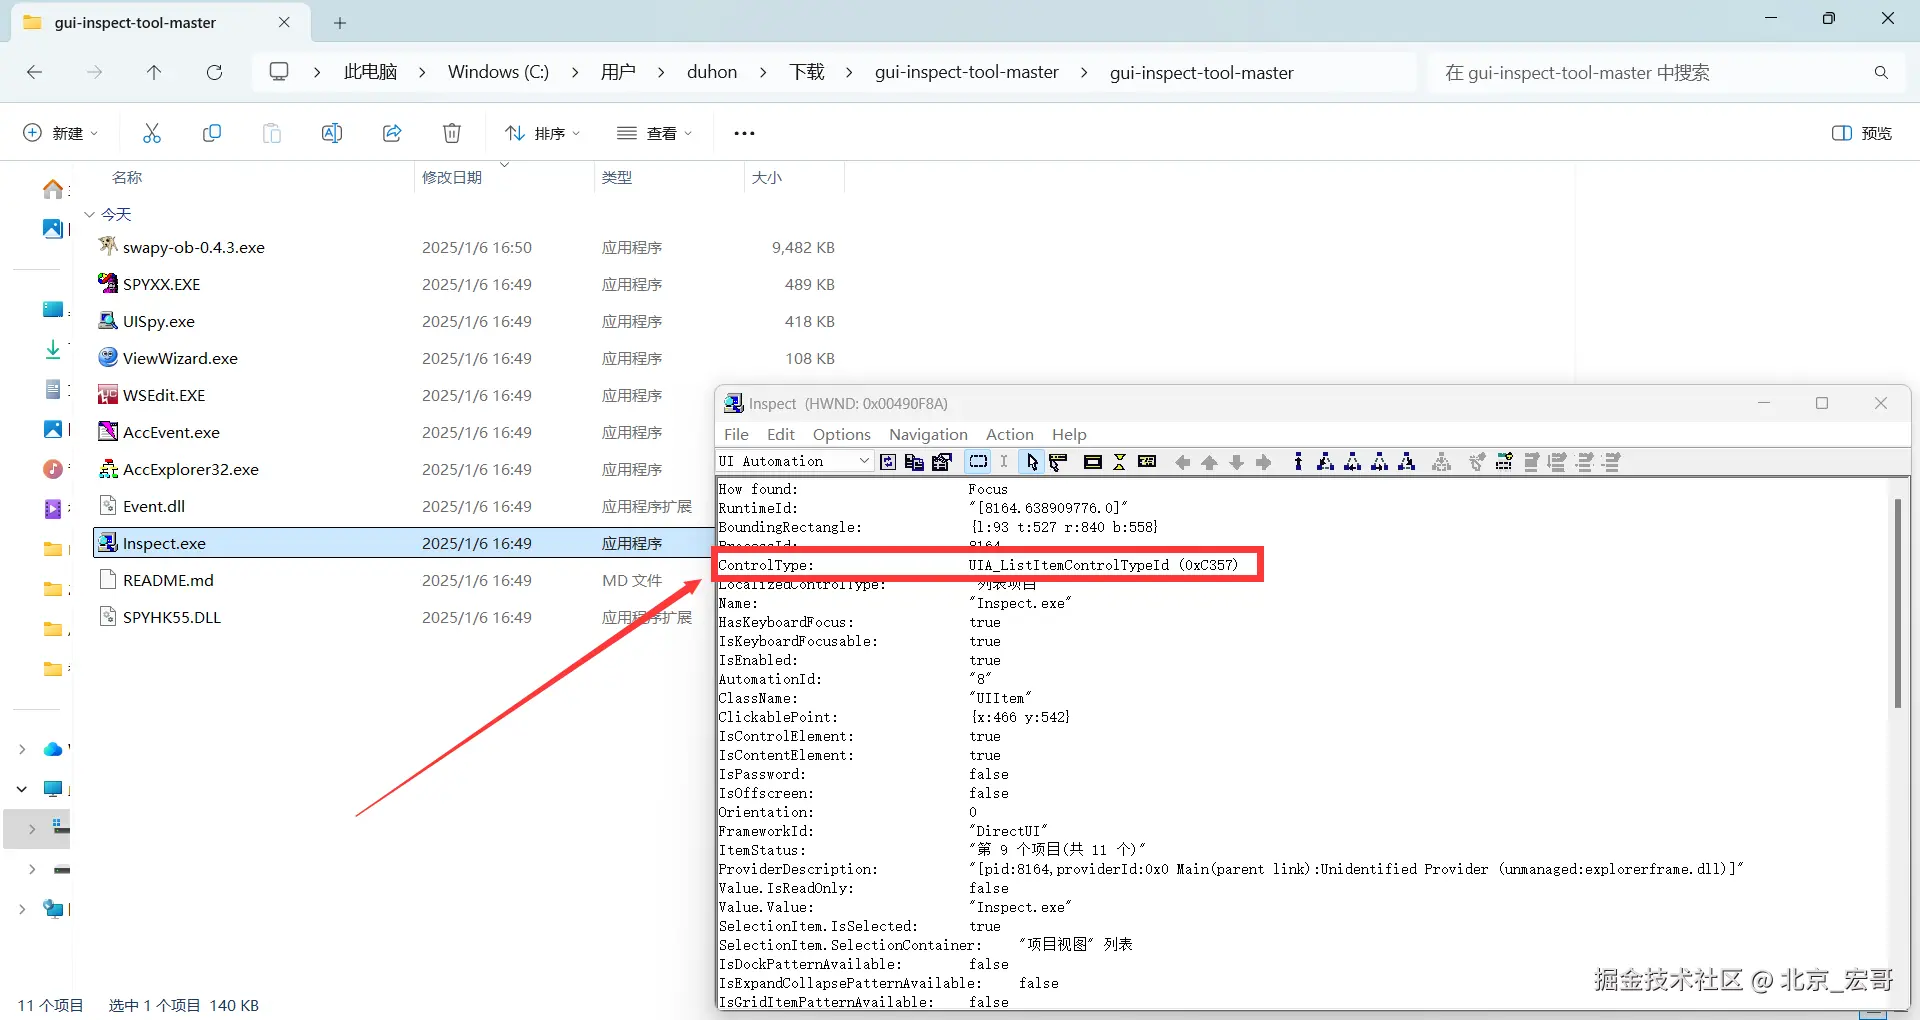This screenshot has width=1920, height=1020.
Task: Collapse the This PC sidebar node
Action: point(22,789)
